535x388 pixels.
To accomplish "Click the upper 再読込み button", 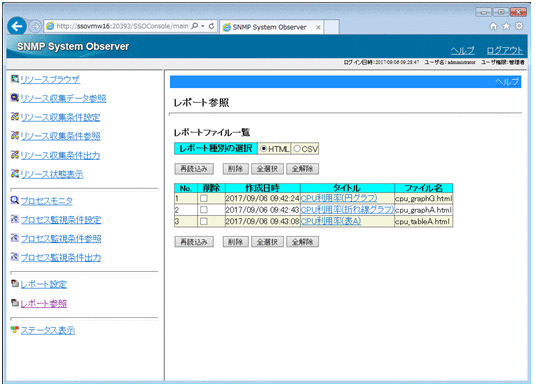I will pos(194,169).
